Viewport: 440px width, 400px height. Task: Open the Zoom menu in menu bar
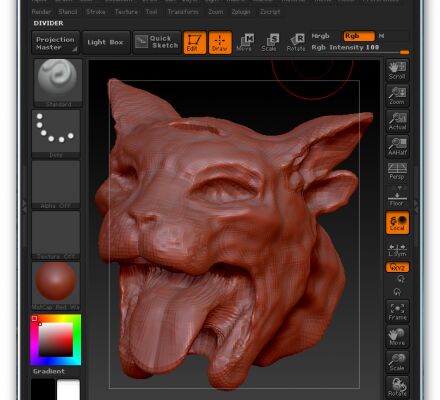pos(216,12)
